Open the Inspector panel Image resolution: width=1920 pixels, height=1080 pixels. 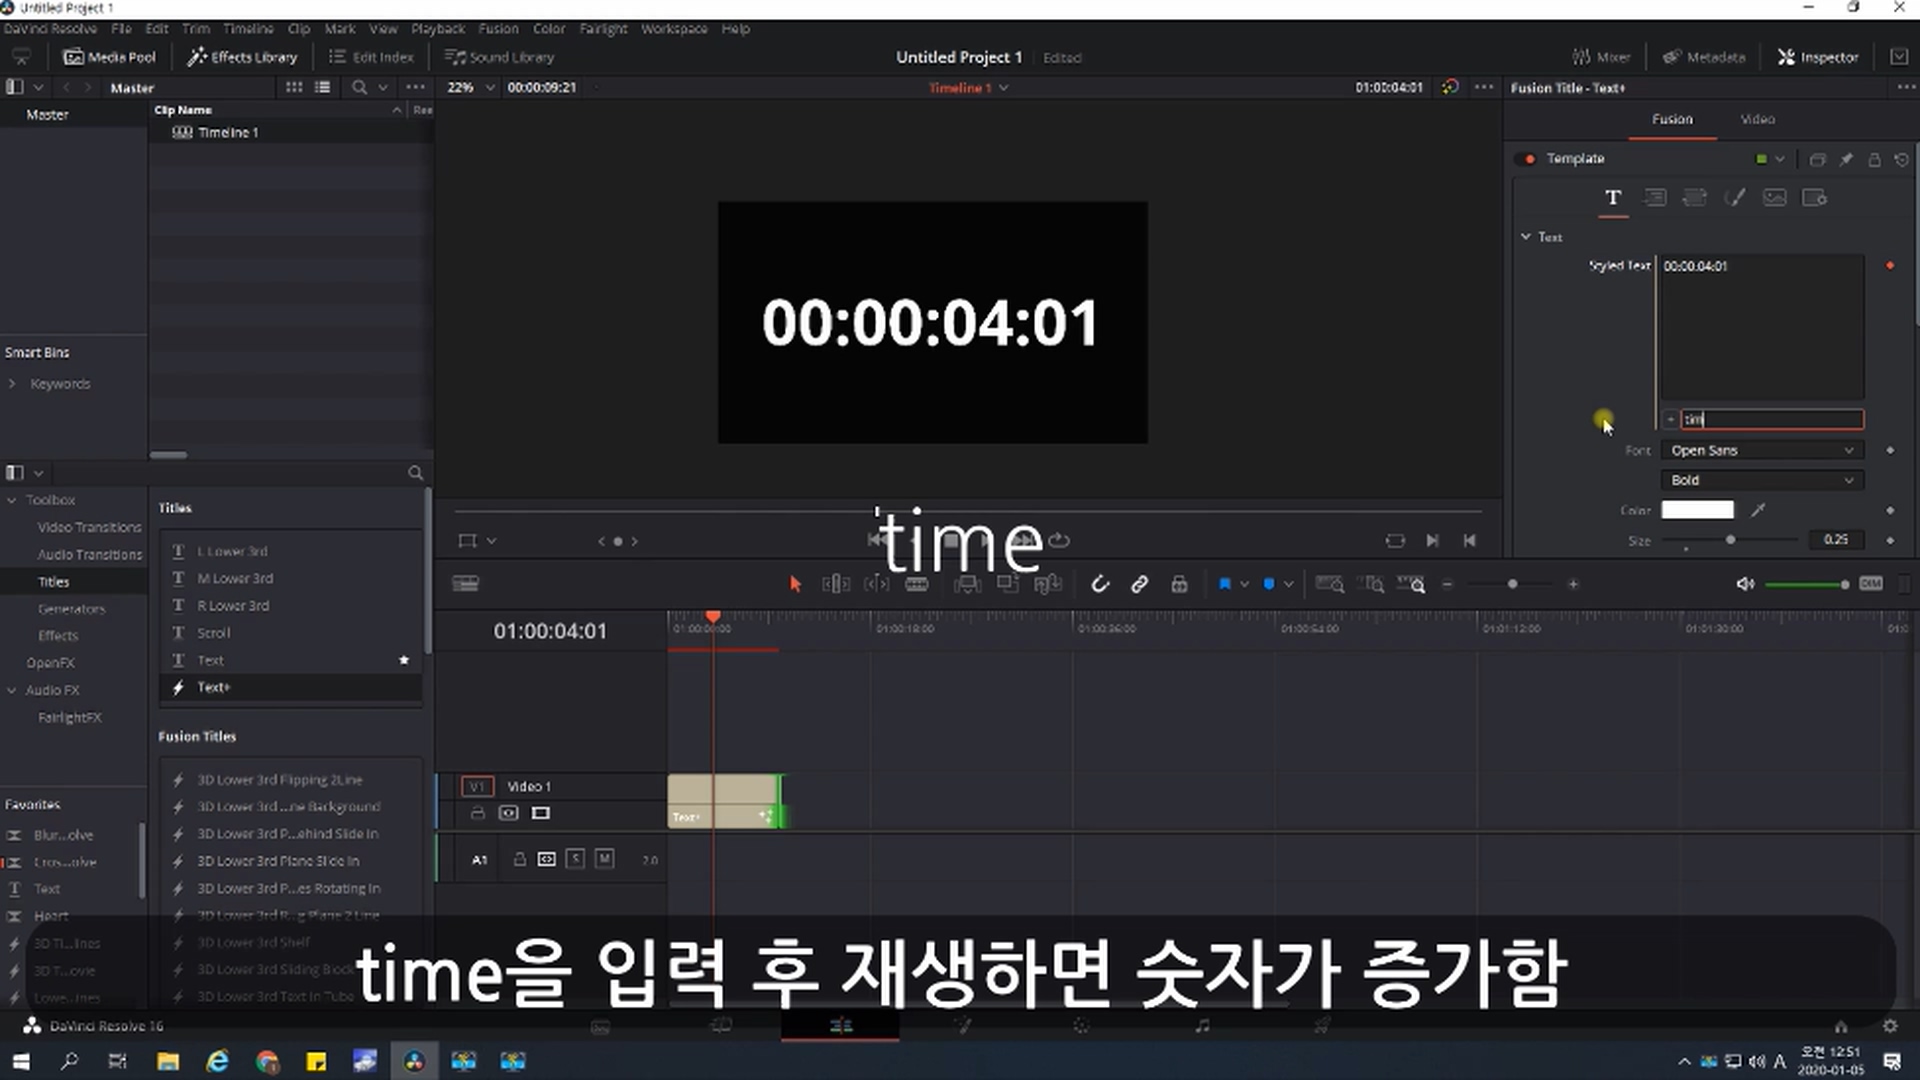[1817, 57]
